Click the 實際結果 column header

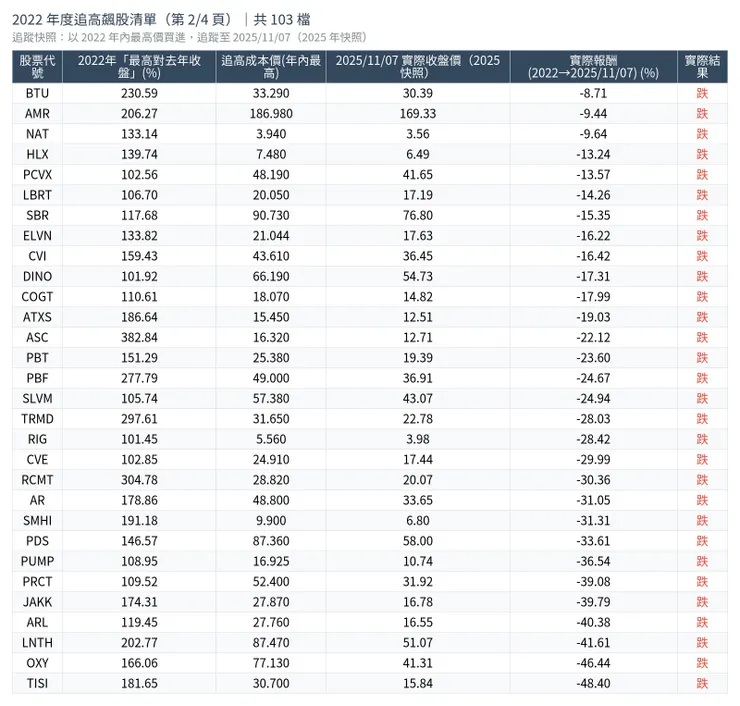(702, 67)
